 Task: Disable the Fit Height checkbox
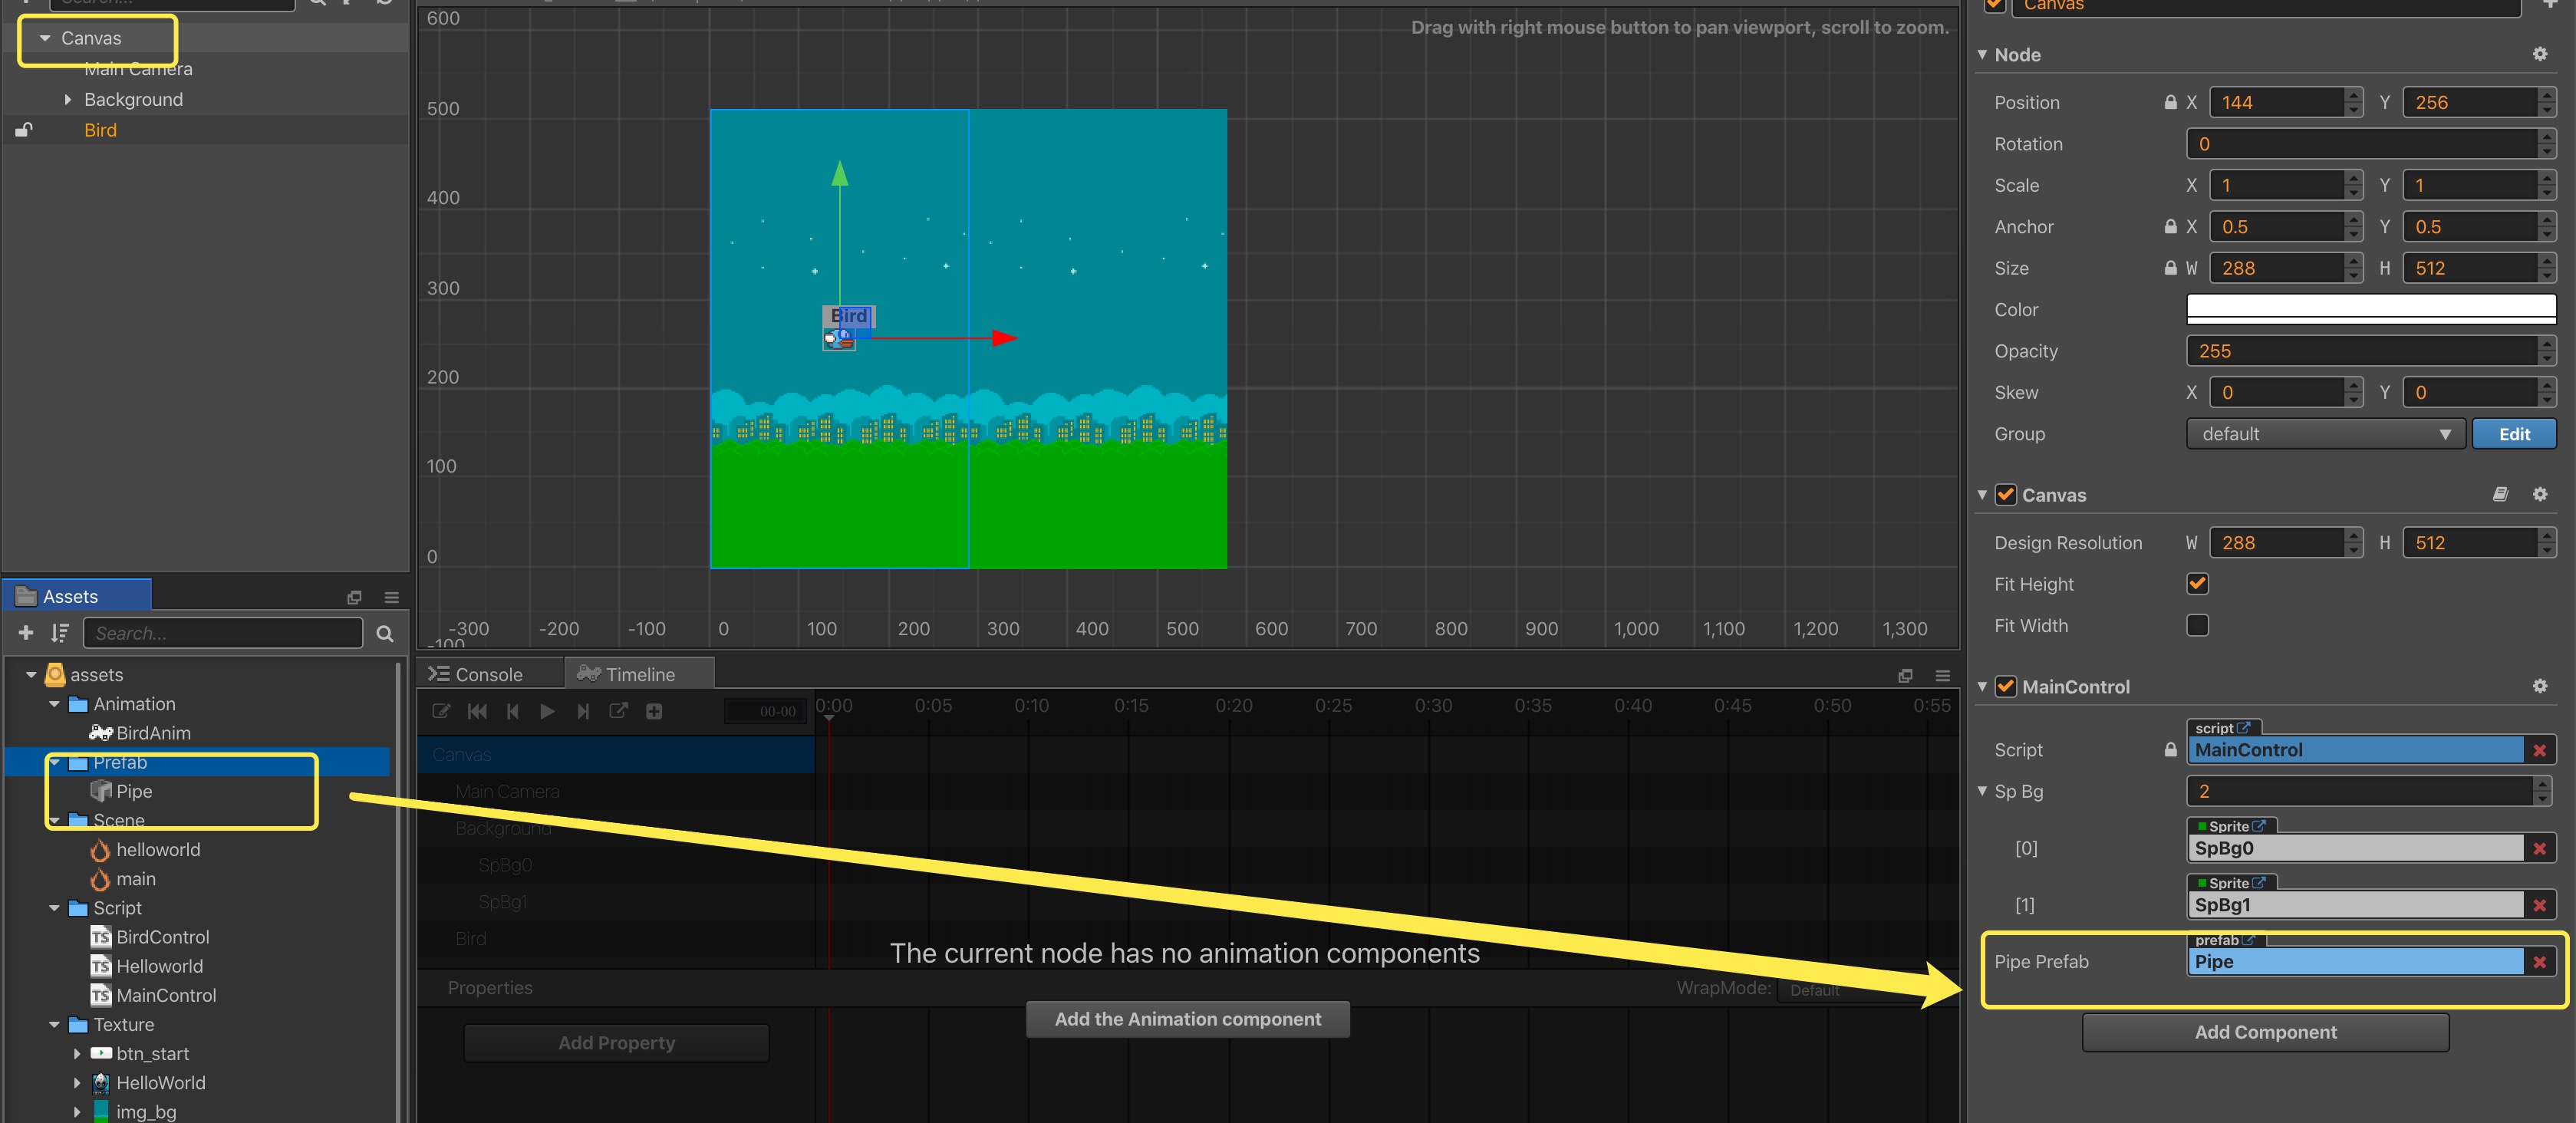click(2197, 583)
